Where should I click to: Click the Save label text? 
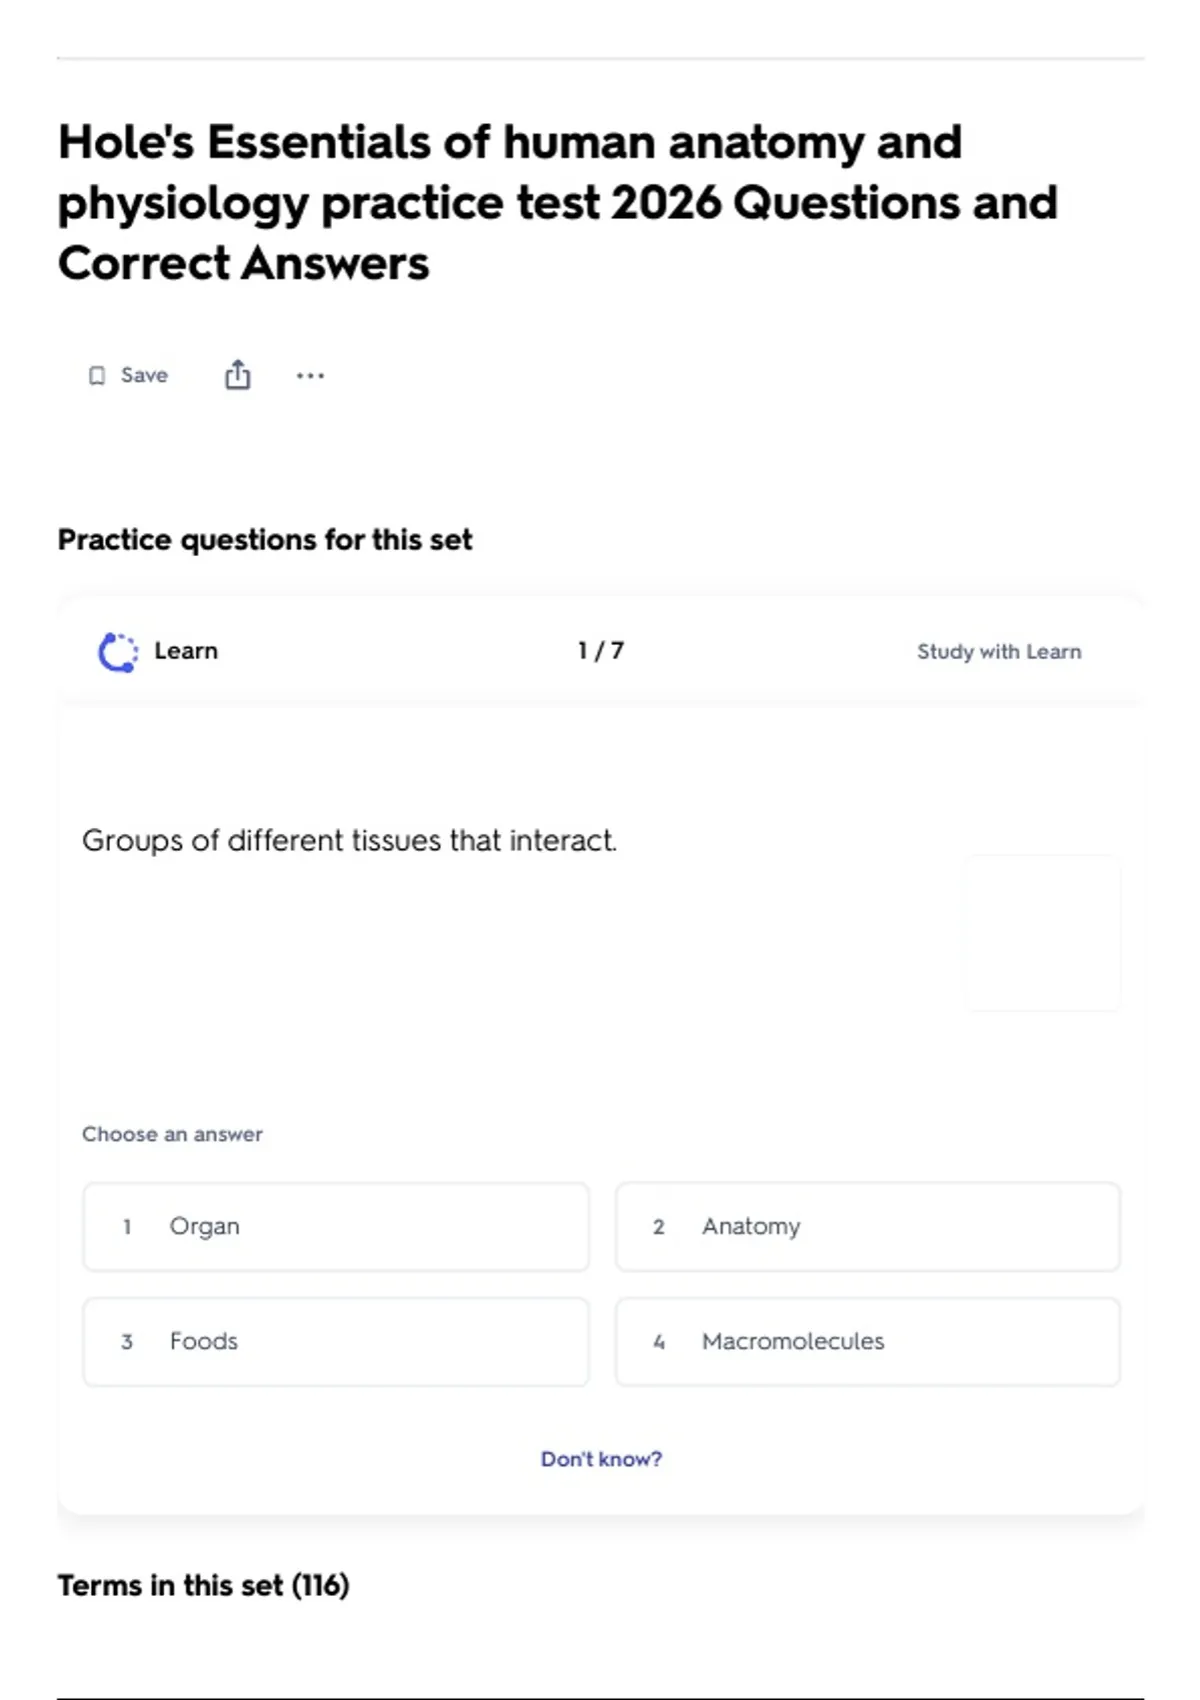(x=144, y=376)
